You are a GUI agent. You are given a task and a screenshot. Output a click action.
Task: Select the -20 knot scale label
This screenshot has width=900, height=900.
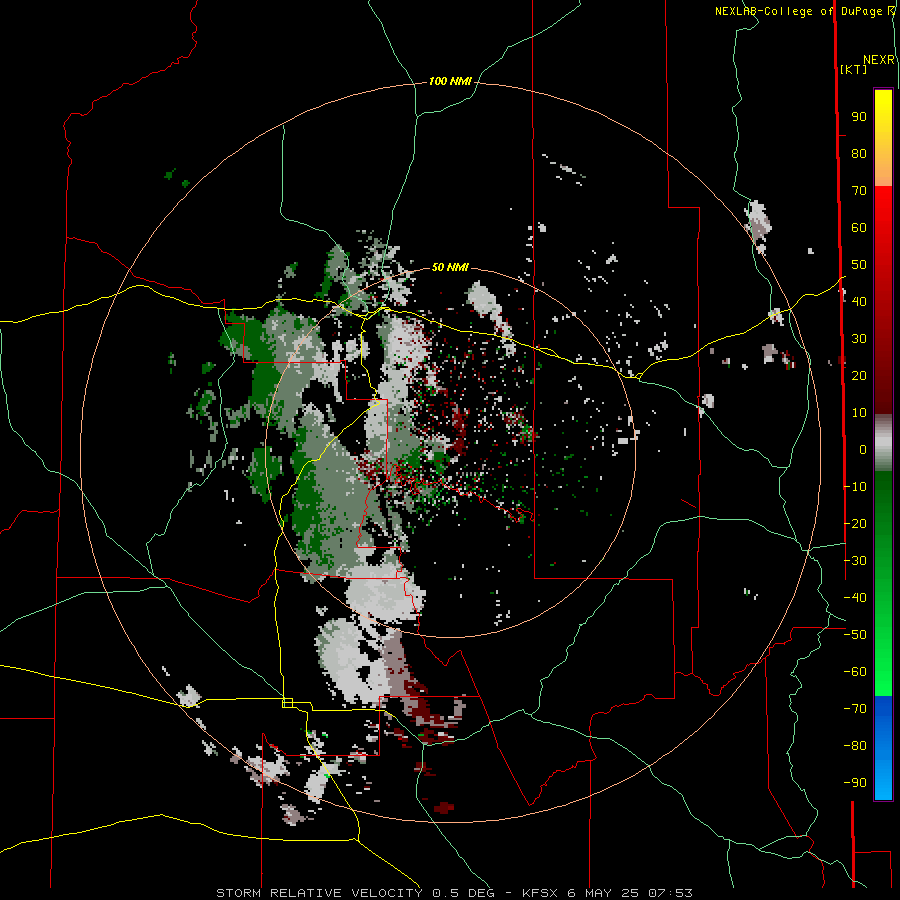(x=855, y=523)
